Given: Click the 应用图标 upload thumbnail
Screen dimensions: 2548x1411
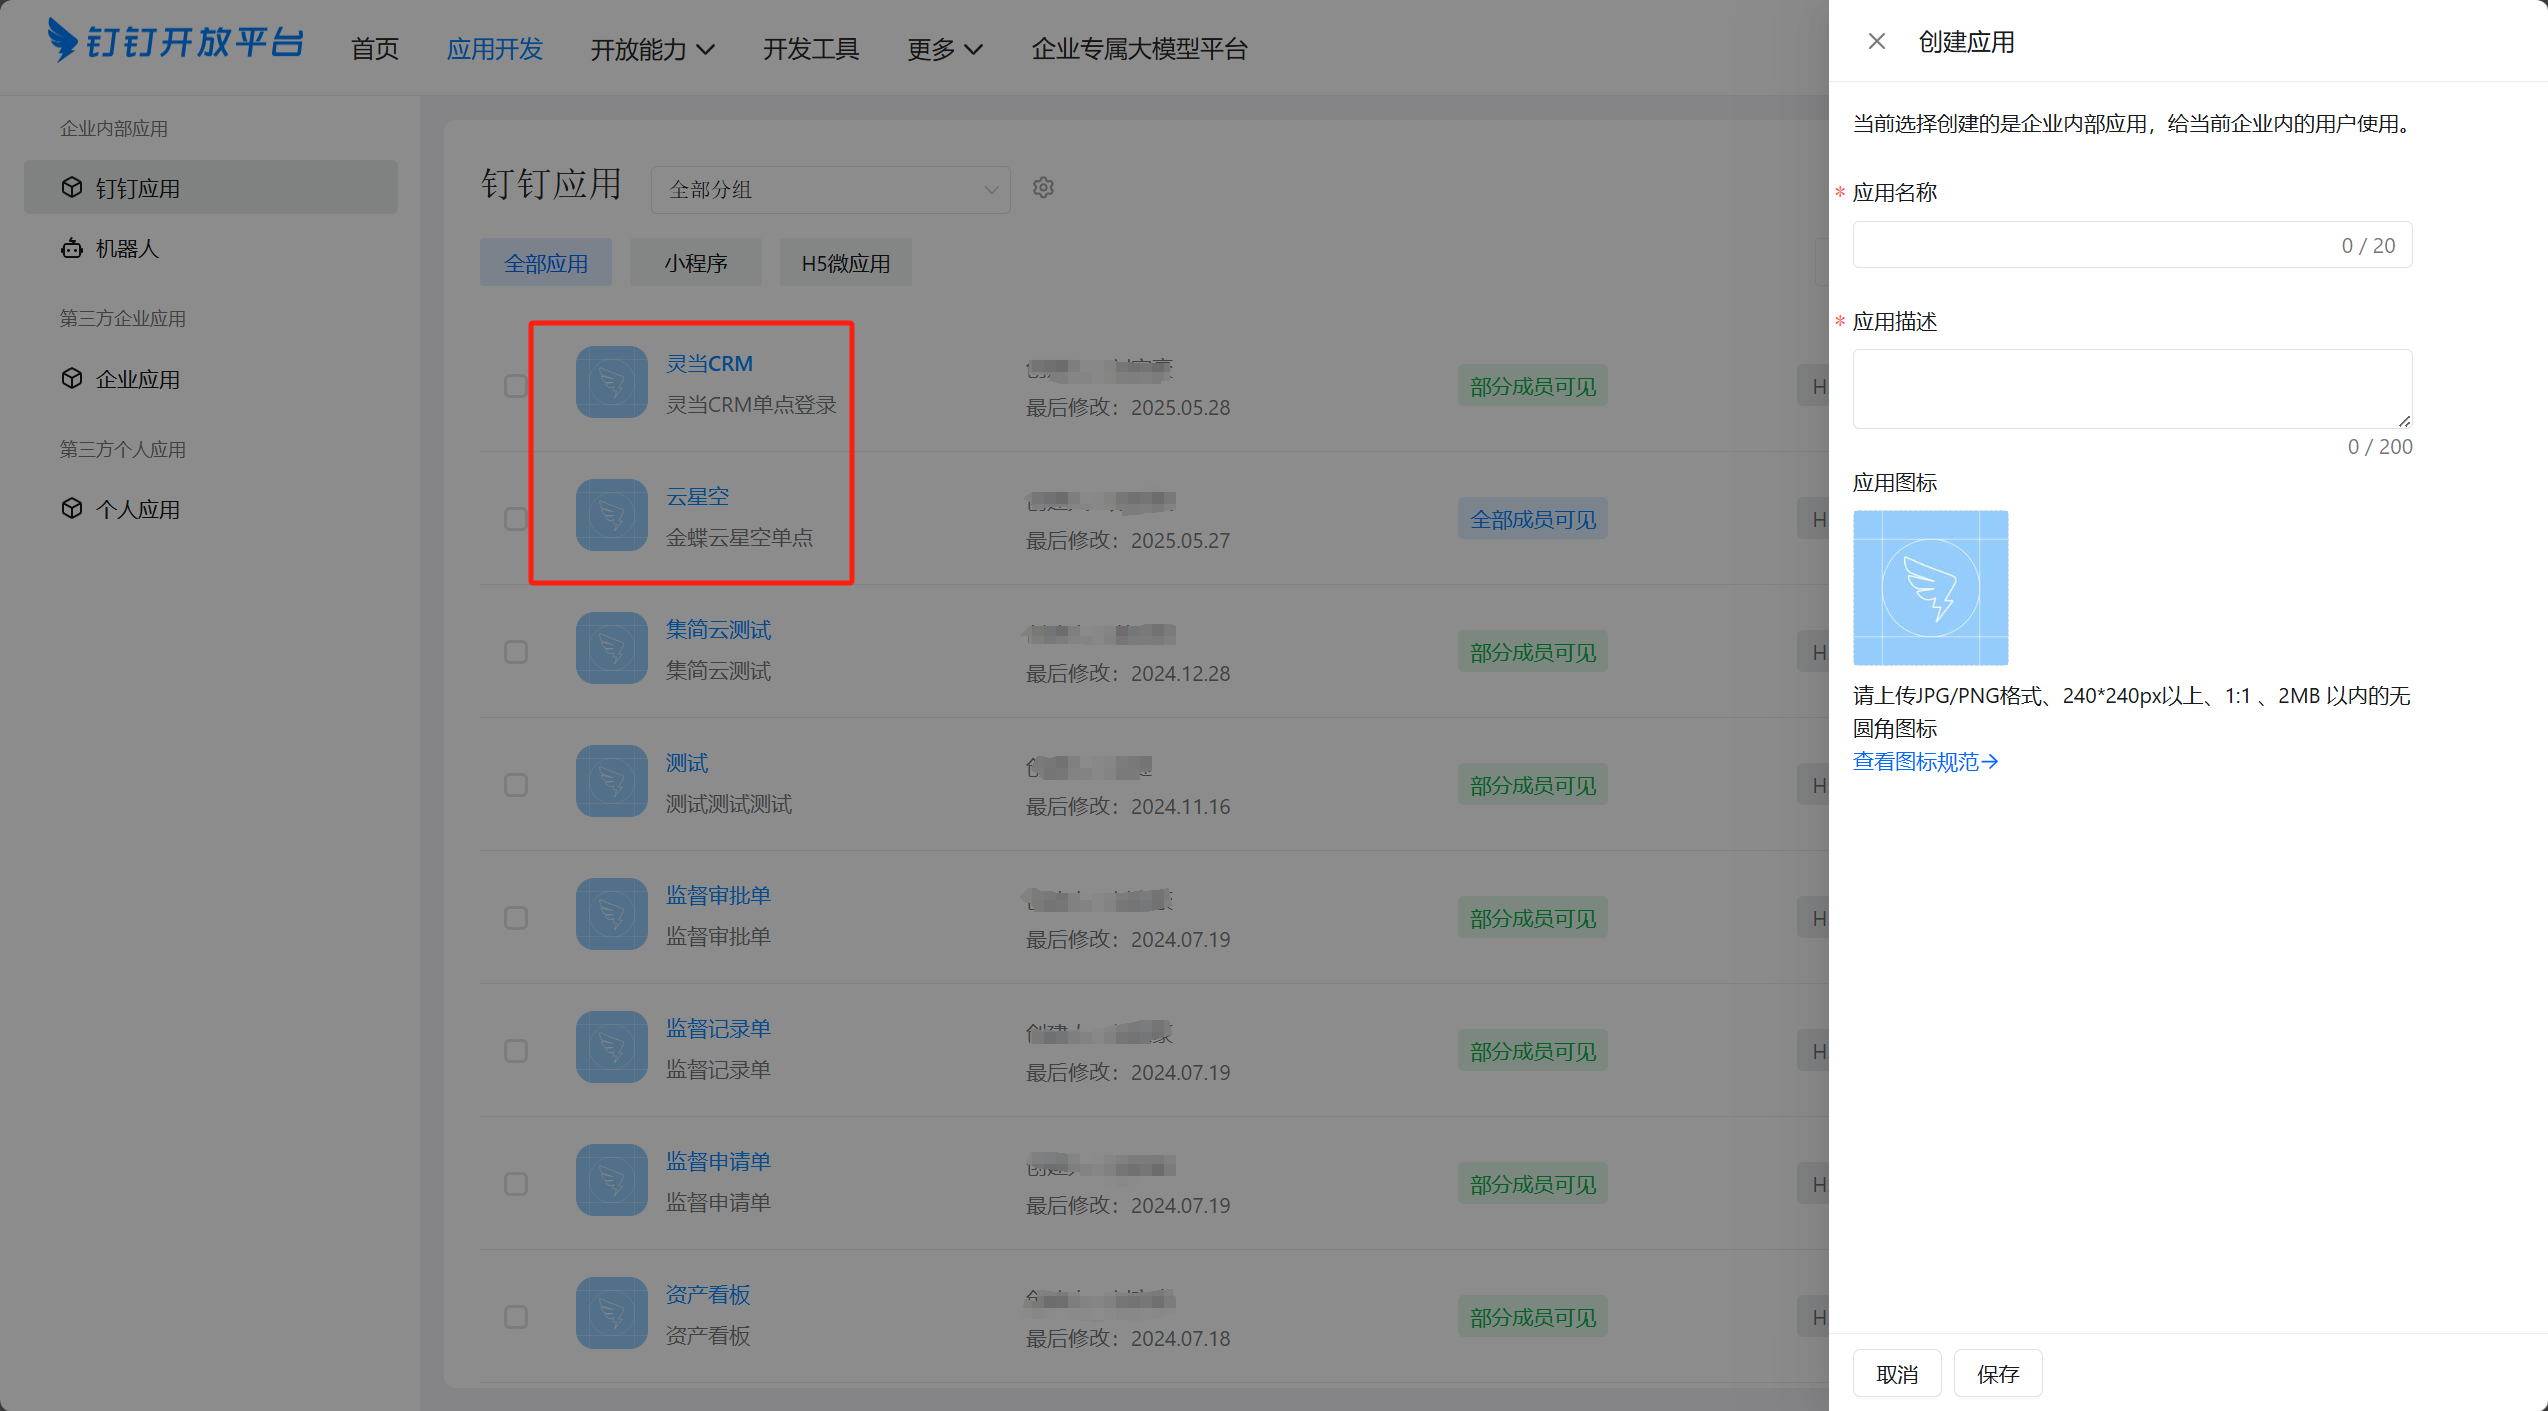Looking at the screenshot, I should [x=1930, y=588].
